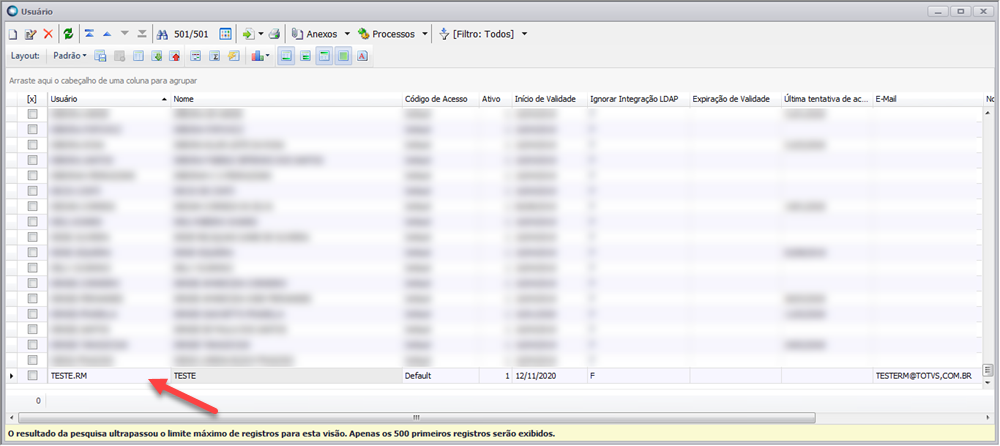Toggle the first highlighted view button after chart
The image size is (1000, 446).
coord(287,56)
